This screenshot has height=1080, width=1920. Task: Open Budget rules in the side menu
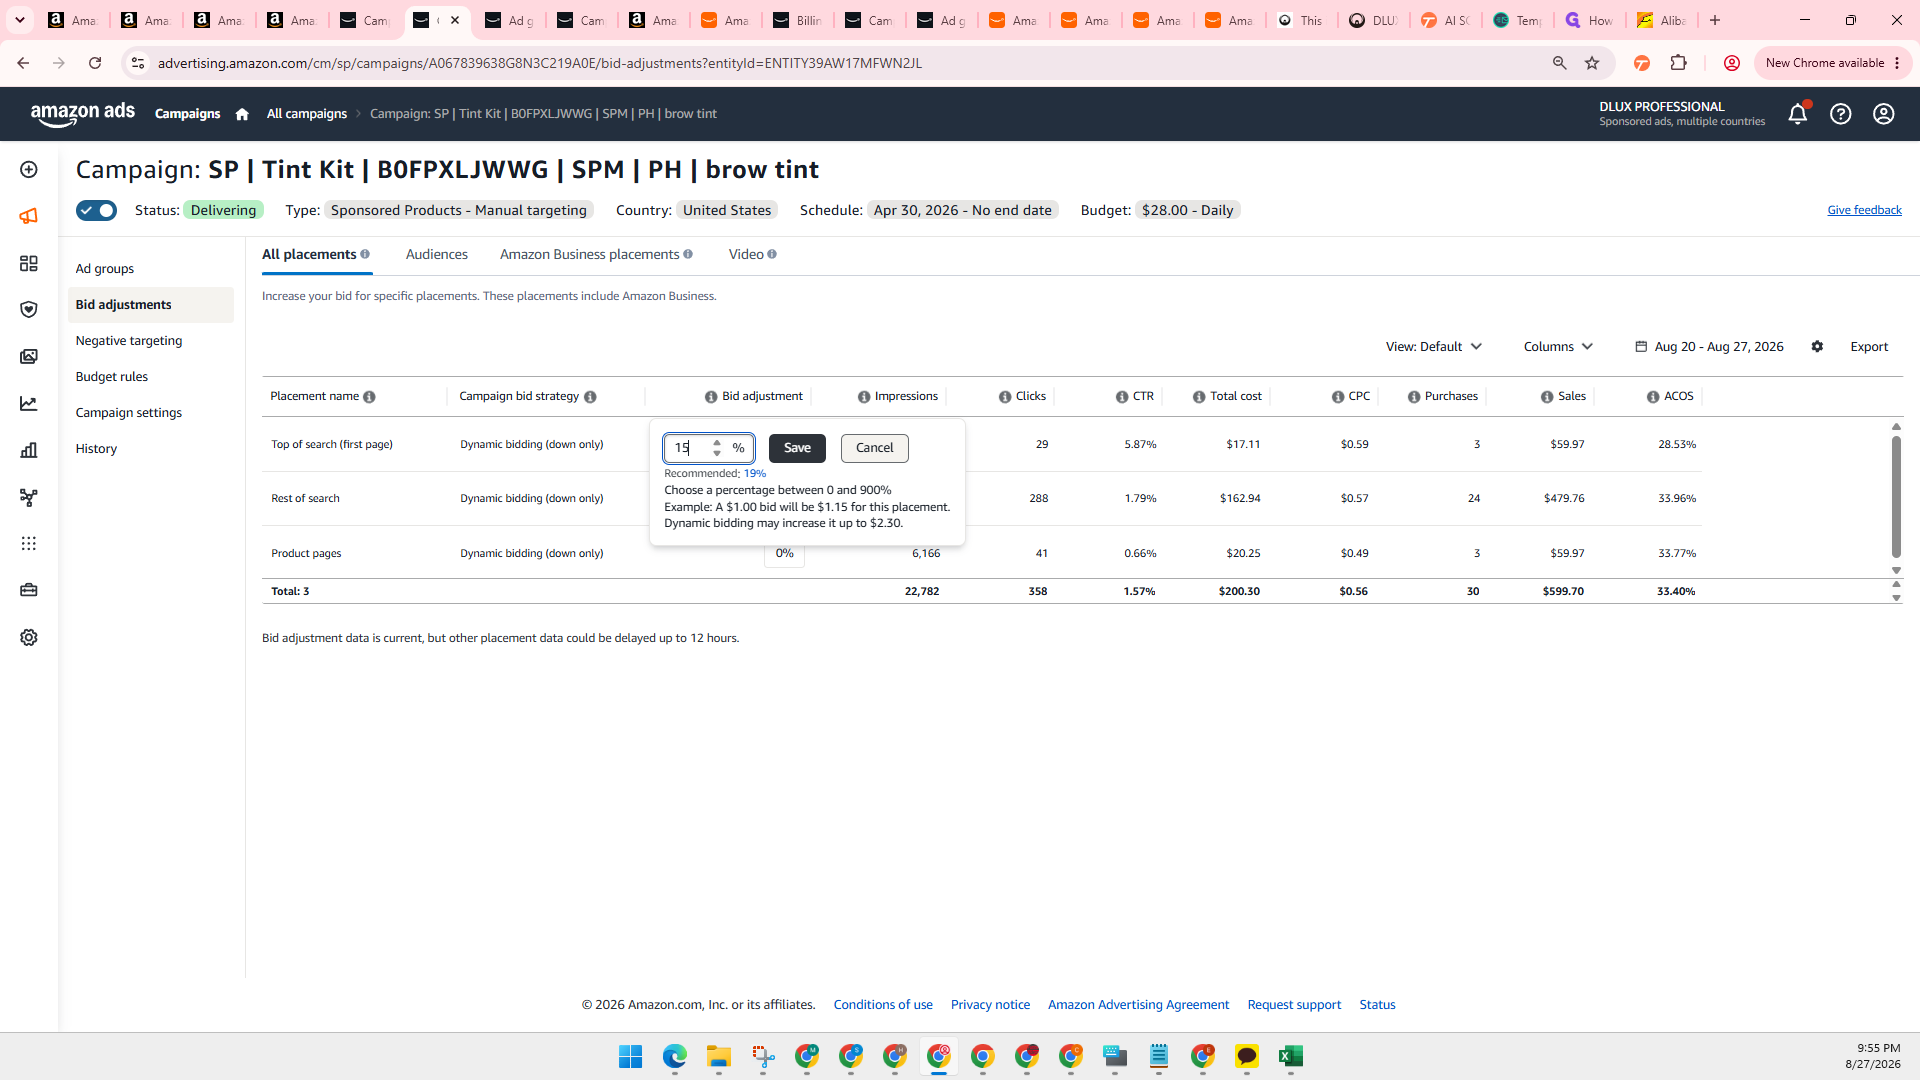click(112, 377)
